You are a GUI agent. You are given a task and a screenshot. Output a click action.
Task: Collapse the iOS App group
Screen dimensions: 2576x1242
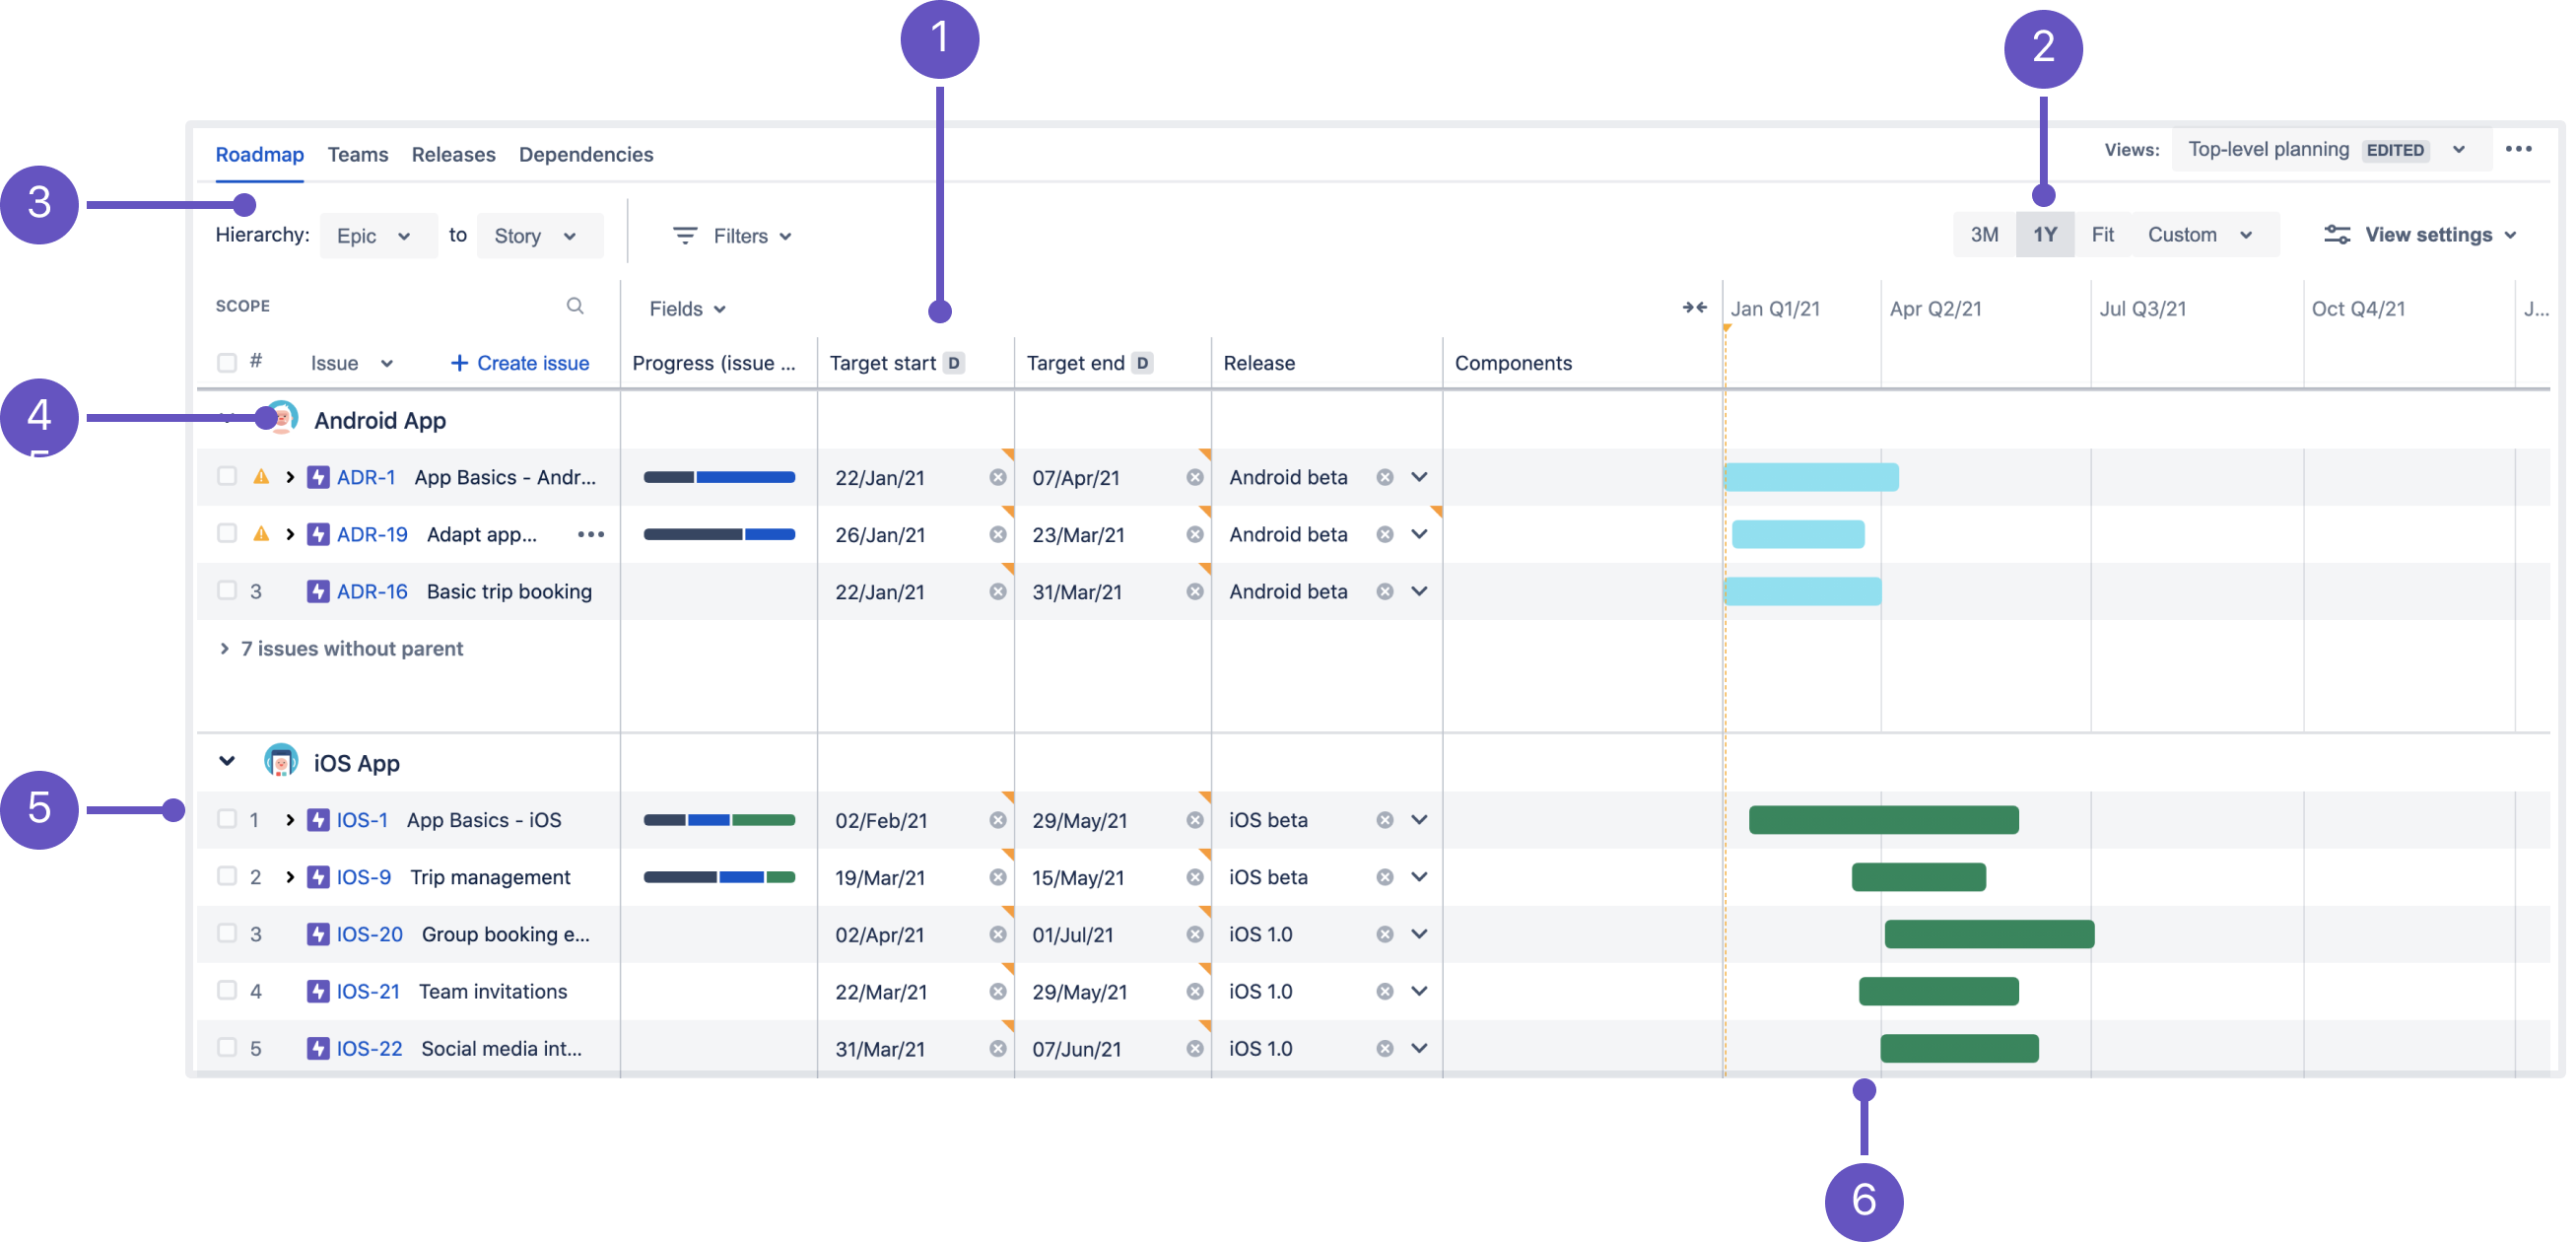point(227,763)
